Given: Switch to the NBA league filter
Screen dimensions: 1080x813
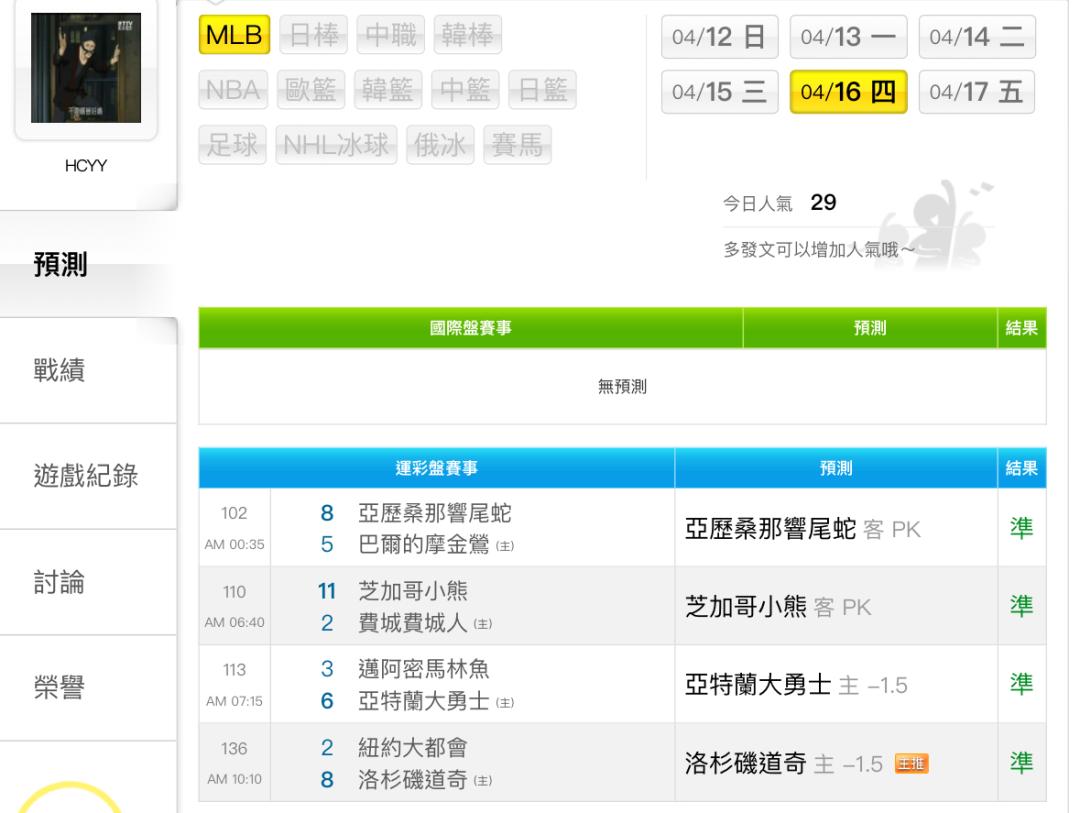Looking at the screenshot, I should click(234, 92).
